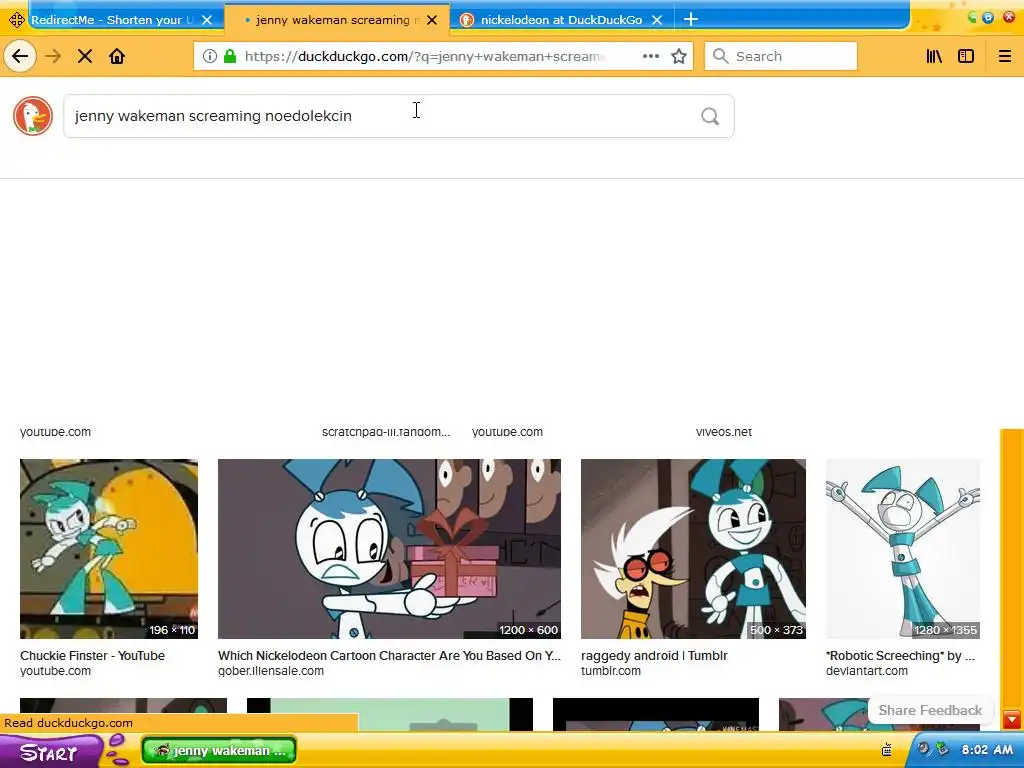The height and width of the screenshot is (768, 1024).
Task: Click the DuckDuckGo logo
Action: coord(33,116)
